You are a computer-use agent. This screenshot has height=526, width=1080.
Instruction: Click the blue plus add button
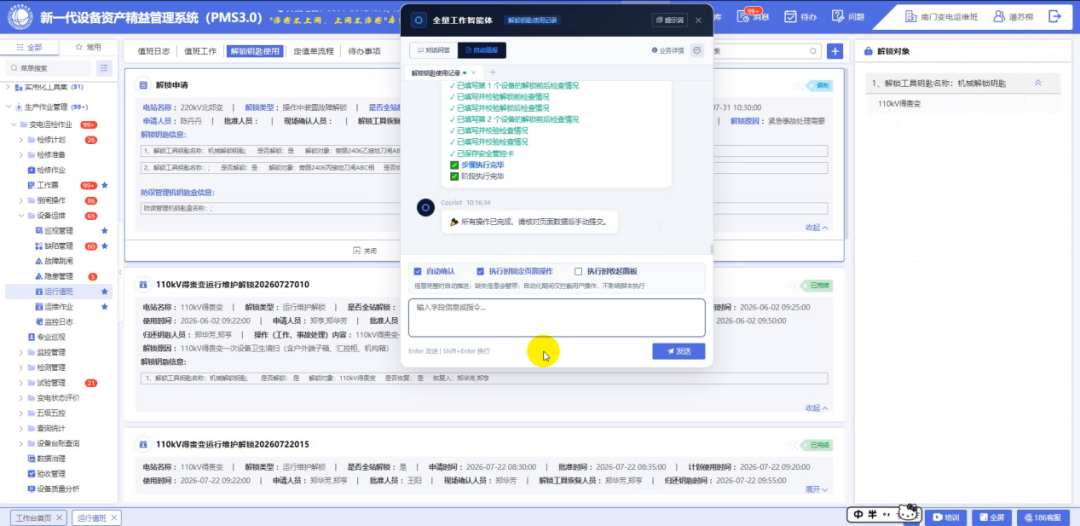point(835,51)
